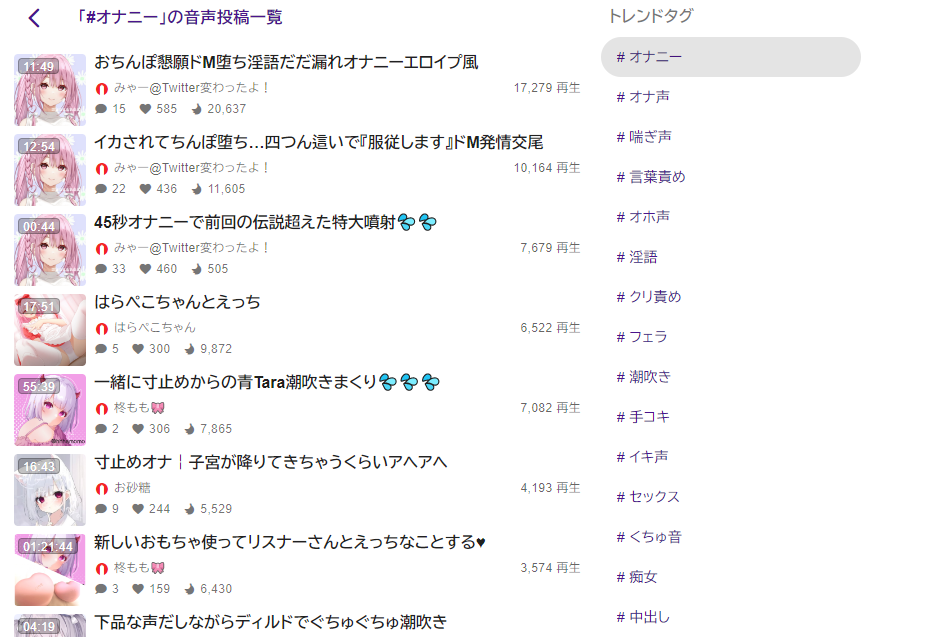Open comments via the icon showing 33
Image resolution: width=928 pixels, height=637 pixels.
[101, 269]
